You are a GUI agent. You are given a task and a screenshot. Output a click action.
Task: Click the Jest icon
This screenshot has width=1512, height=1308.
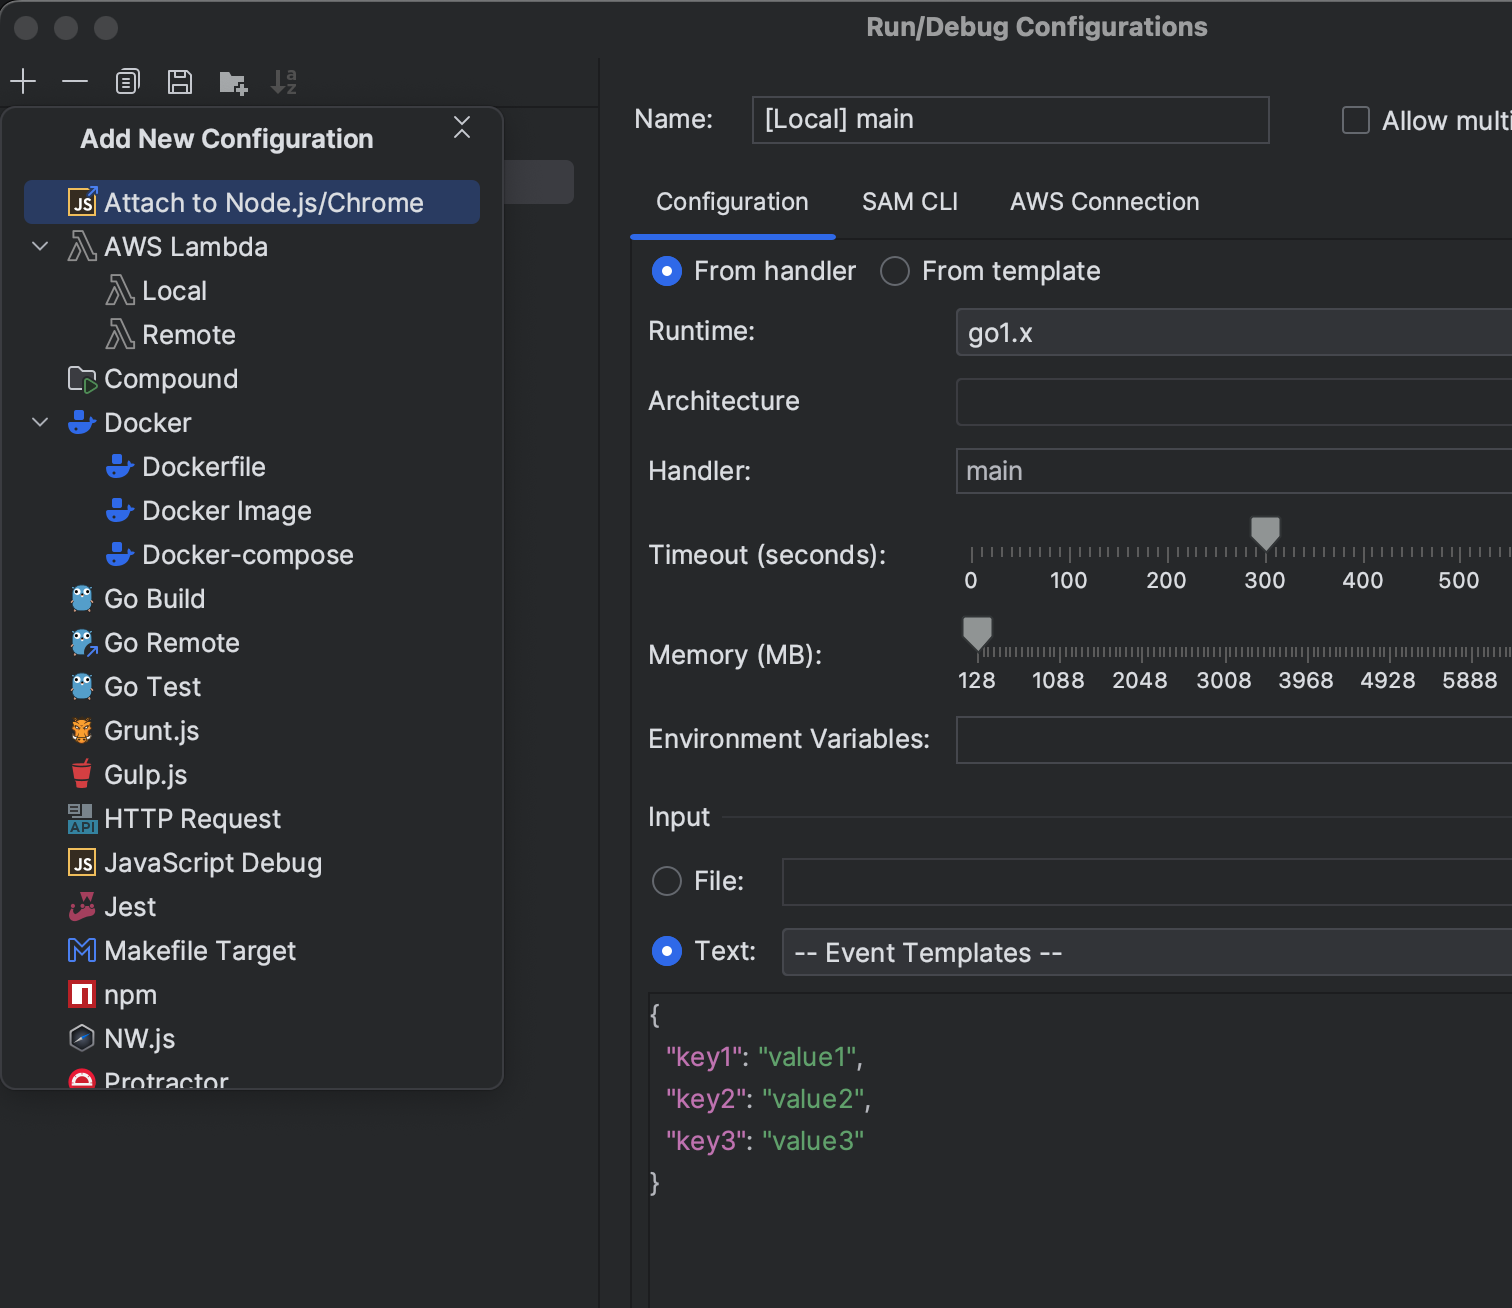(82, 906)
